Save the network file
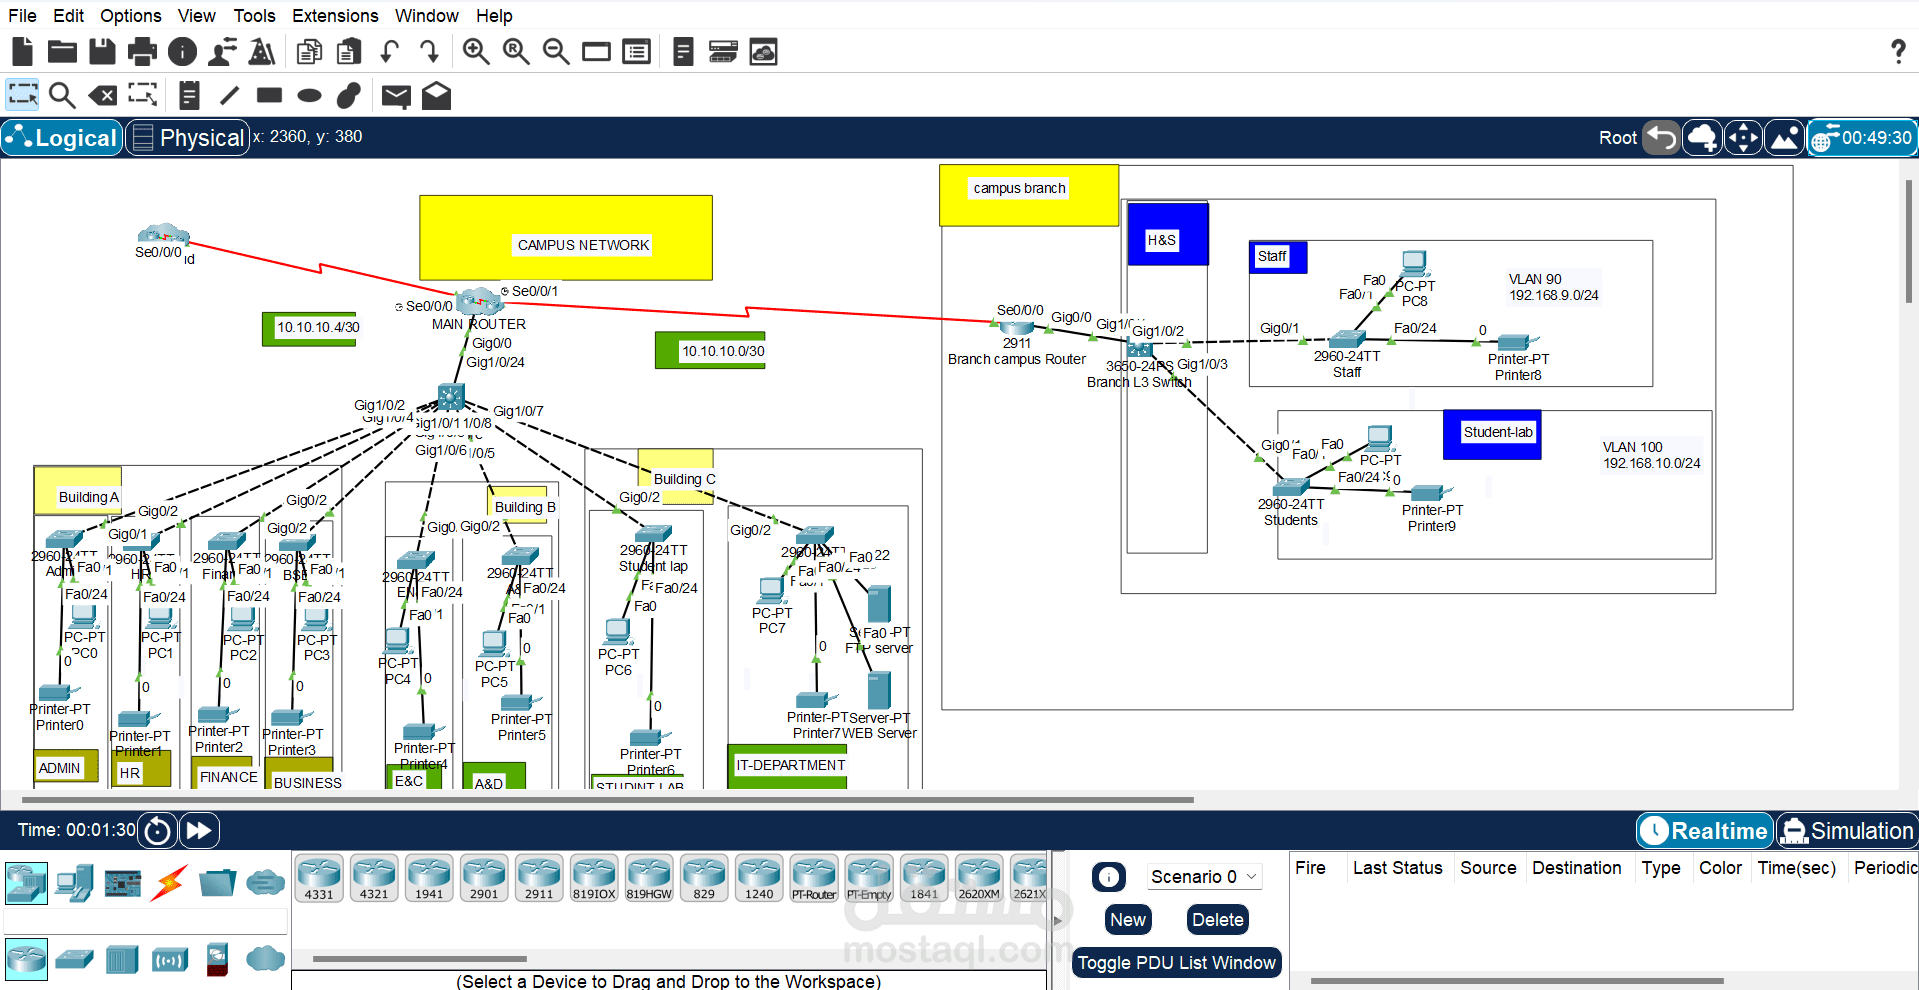Screen dimensions: 1919x990 pyautogui.click(x=102, y=51)
